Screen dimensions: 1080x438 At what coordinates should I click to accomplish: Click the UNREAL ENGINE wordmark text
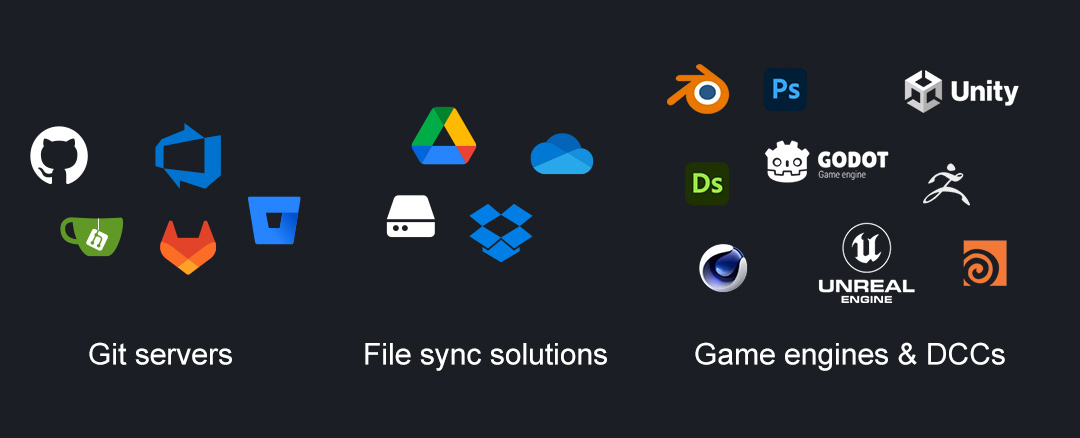pyautogui.click(x=866, y=291)
